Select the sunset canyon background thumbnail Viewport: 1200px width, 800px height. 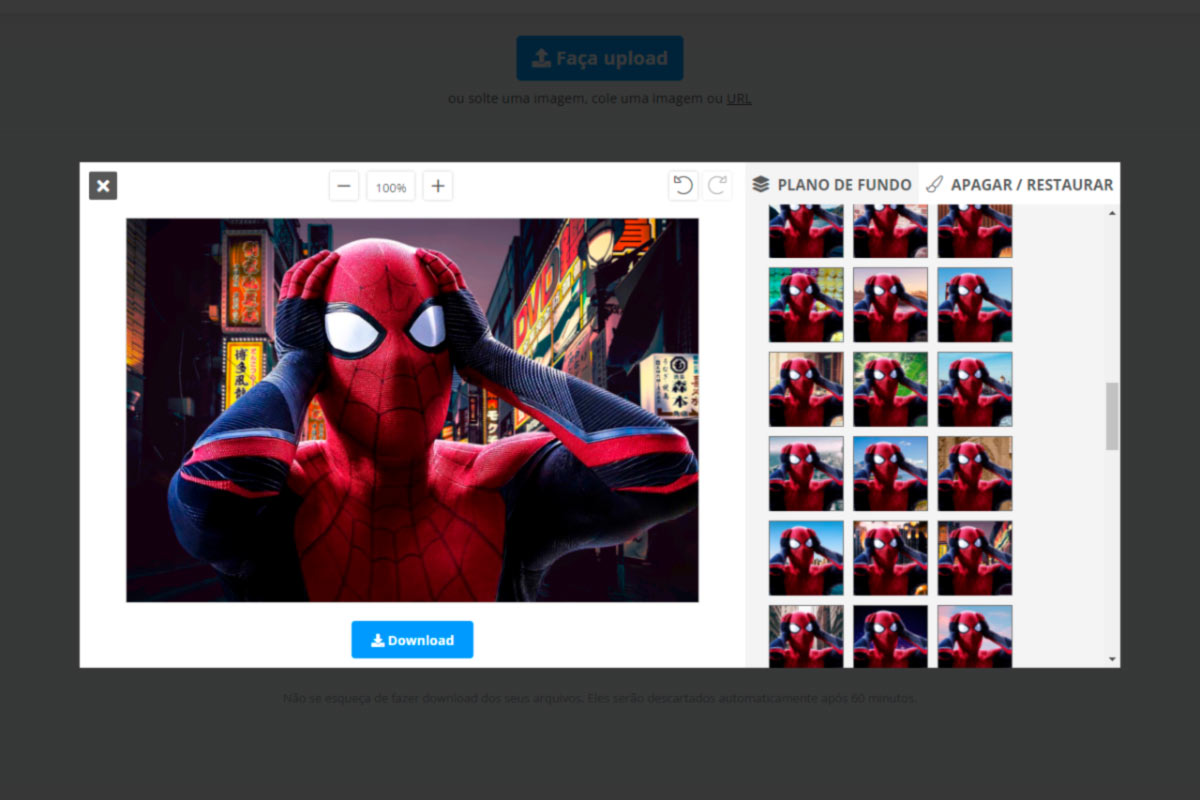[890, 305]
